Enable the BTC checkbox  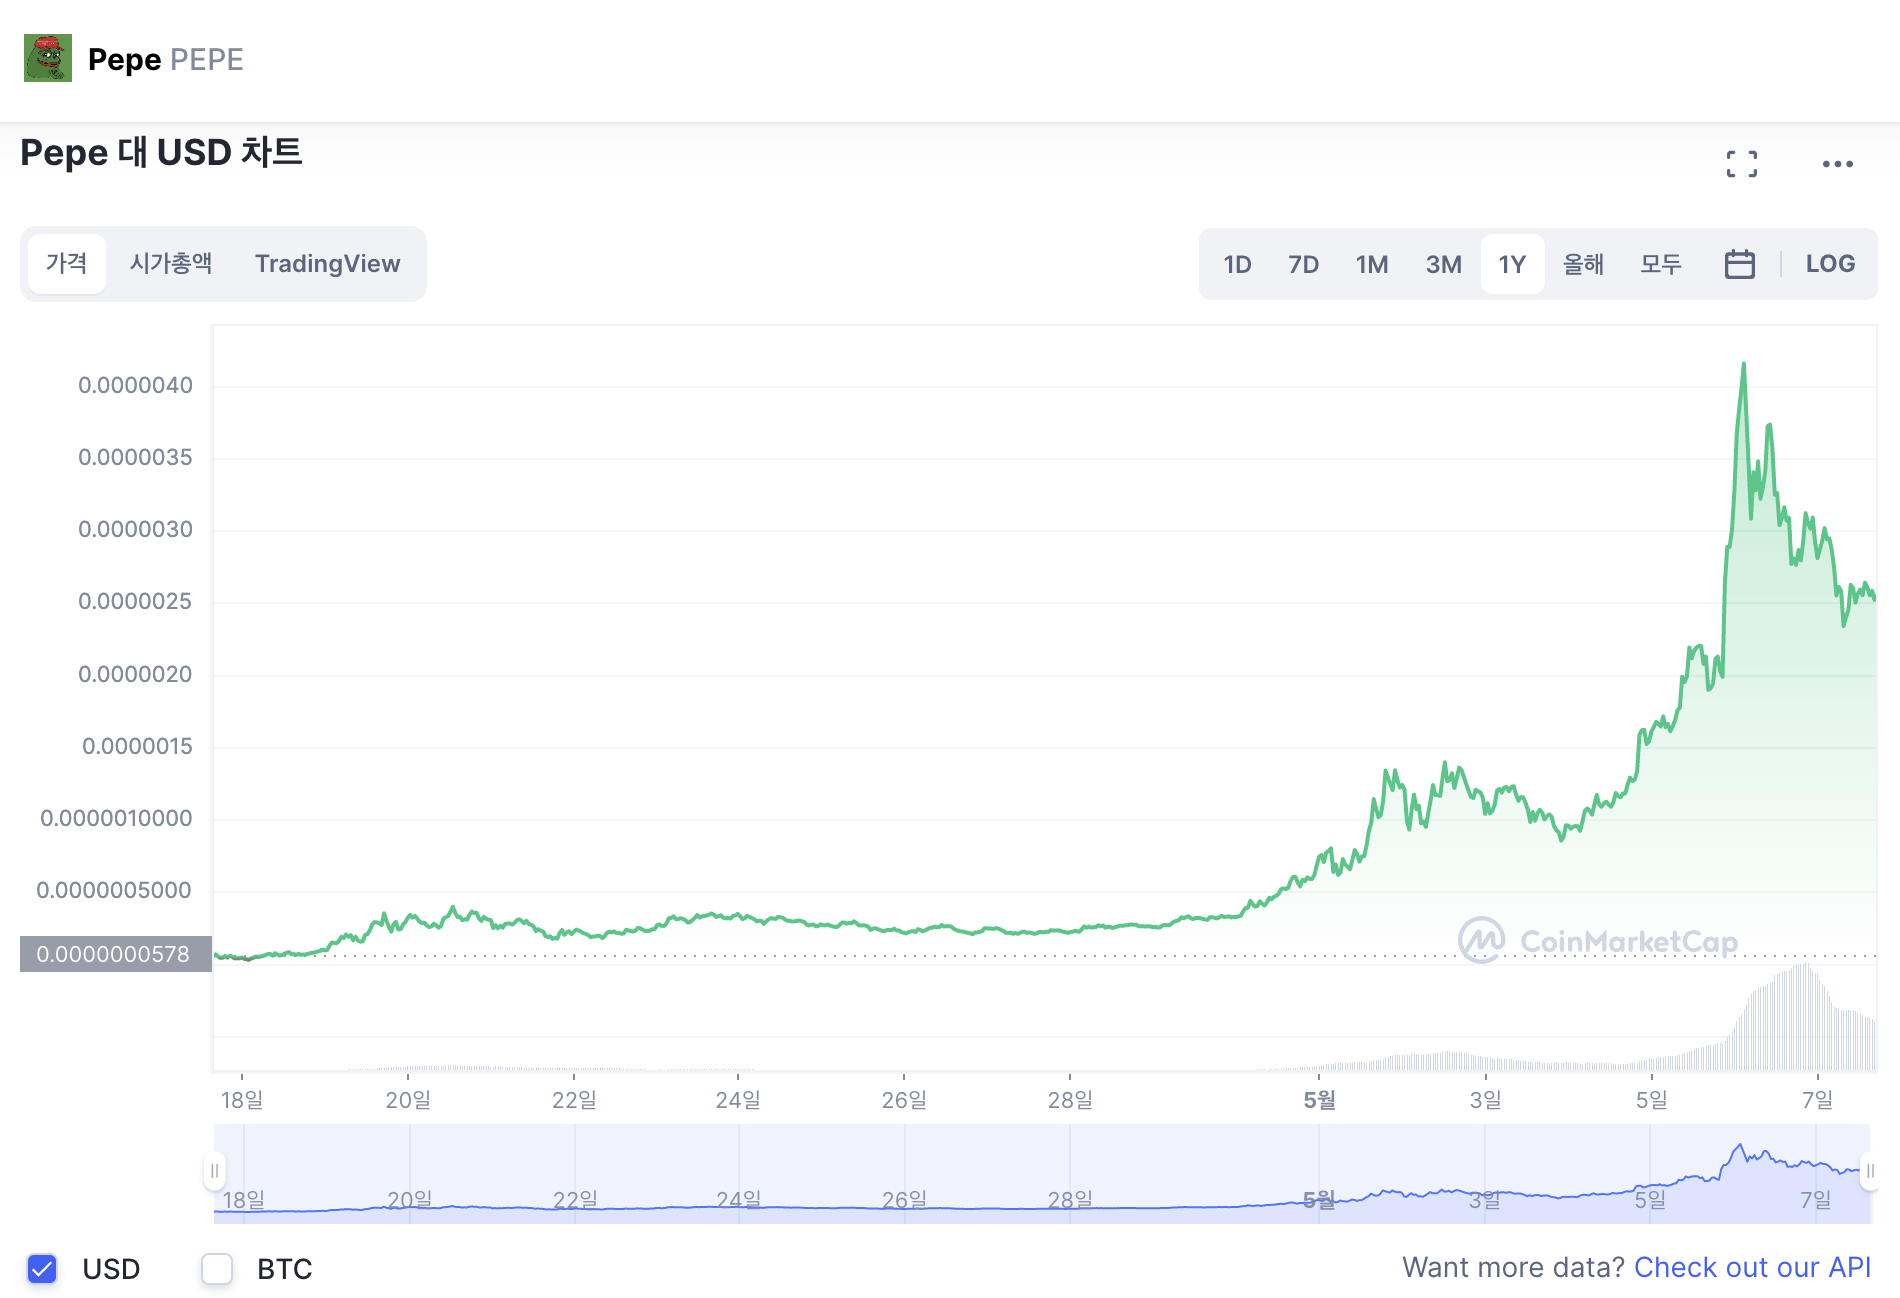coord(217,1269)
